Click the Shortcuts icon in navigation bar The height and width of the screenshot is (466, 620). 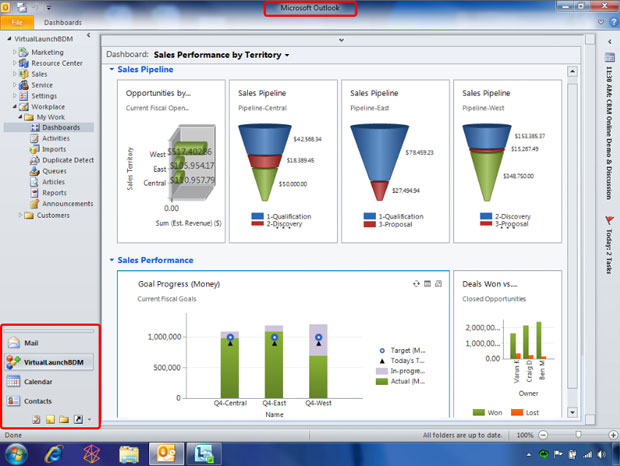[x=78, y=419]
